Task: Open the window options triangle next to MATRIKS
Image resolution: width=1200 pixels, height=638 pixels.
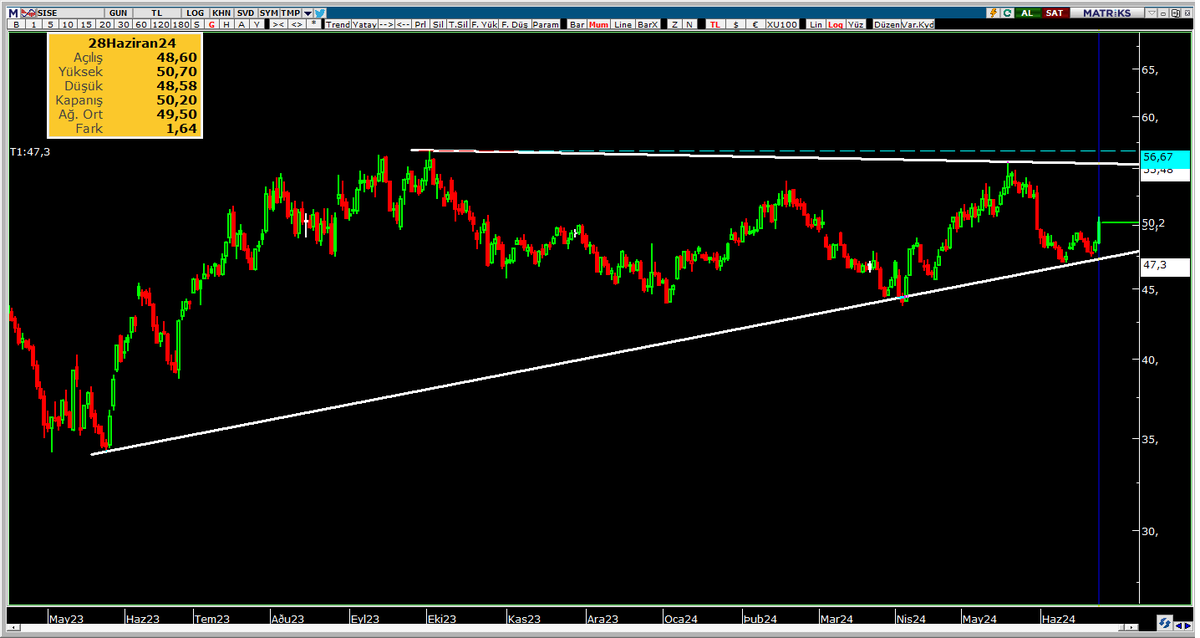Action: 1150,13
